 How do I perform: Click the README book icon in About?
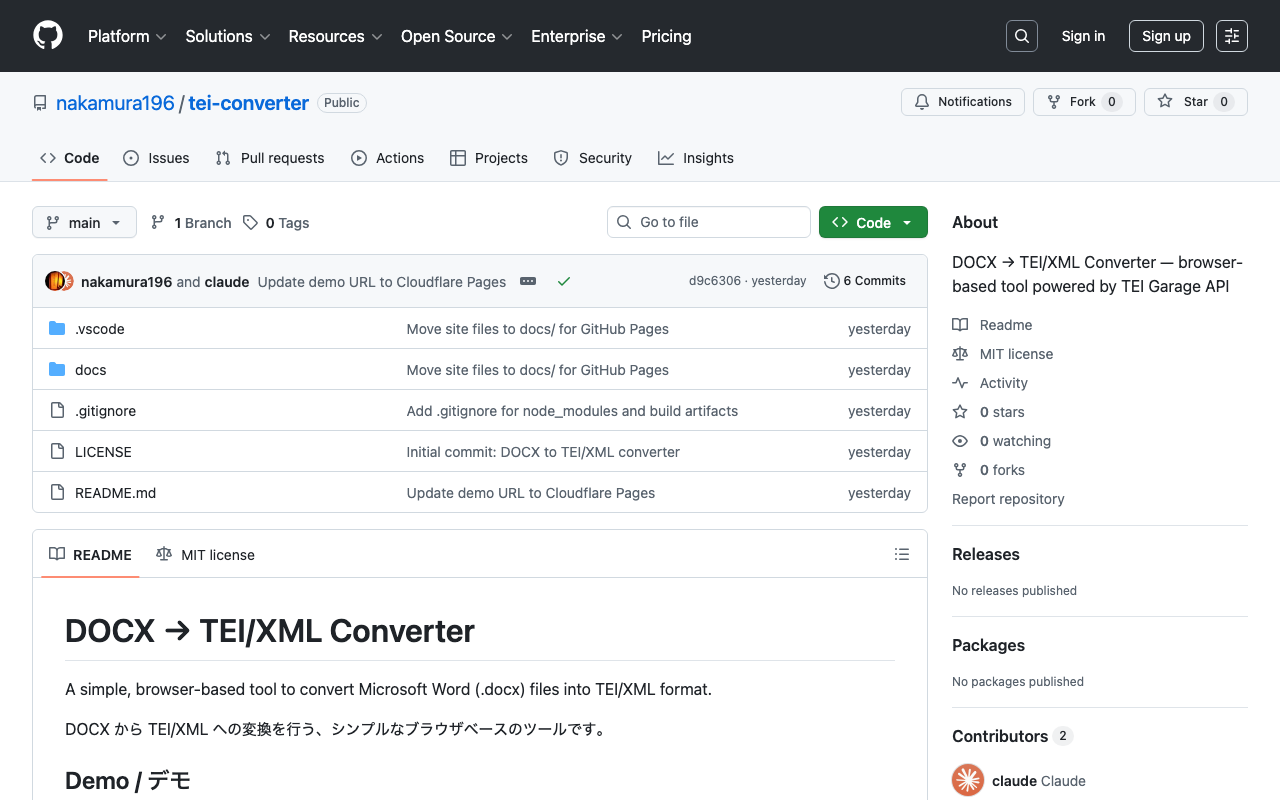tap(961, 324)
